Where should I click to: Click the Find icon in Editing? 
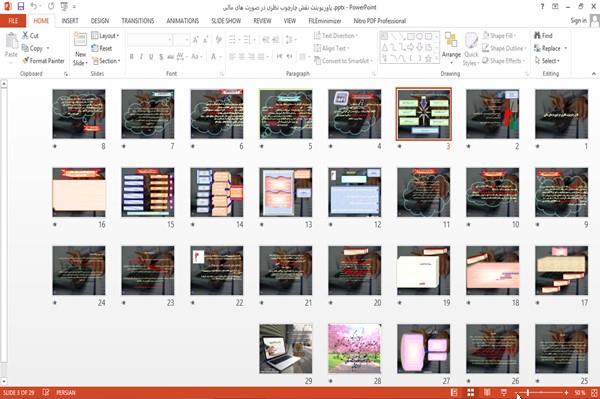pyautogui.click(x=538, y=36)
